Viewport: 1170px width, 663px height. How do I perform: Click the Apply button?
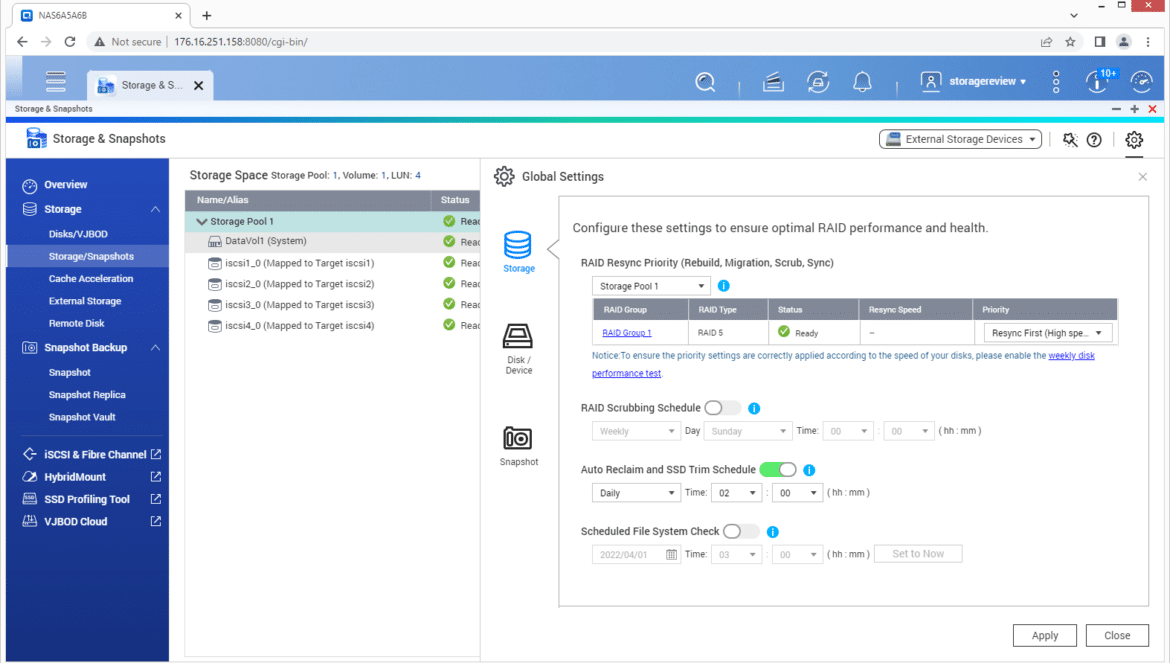click(x=1045, y=635)
